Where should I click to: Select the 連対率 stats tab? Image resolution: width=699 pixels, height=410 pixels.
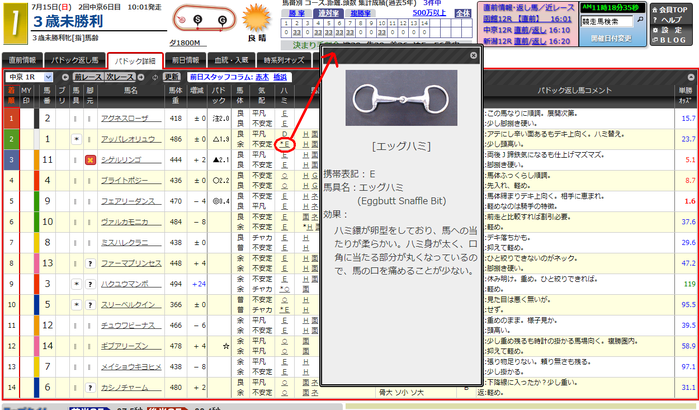pos(328,13)
